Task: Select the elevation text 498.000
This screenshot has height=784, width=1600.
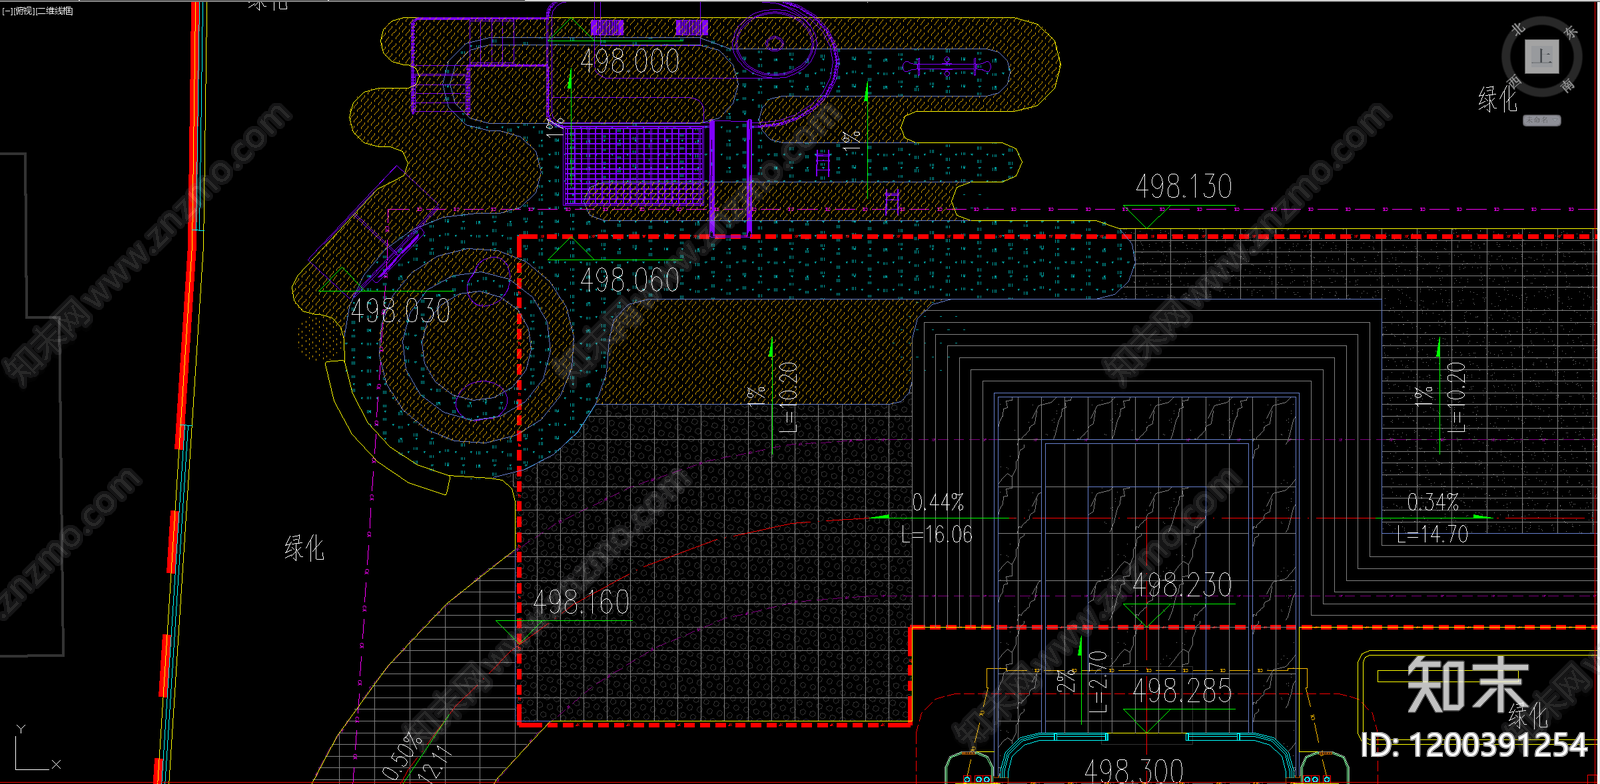Action: (x=630, y=61)
